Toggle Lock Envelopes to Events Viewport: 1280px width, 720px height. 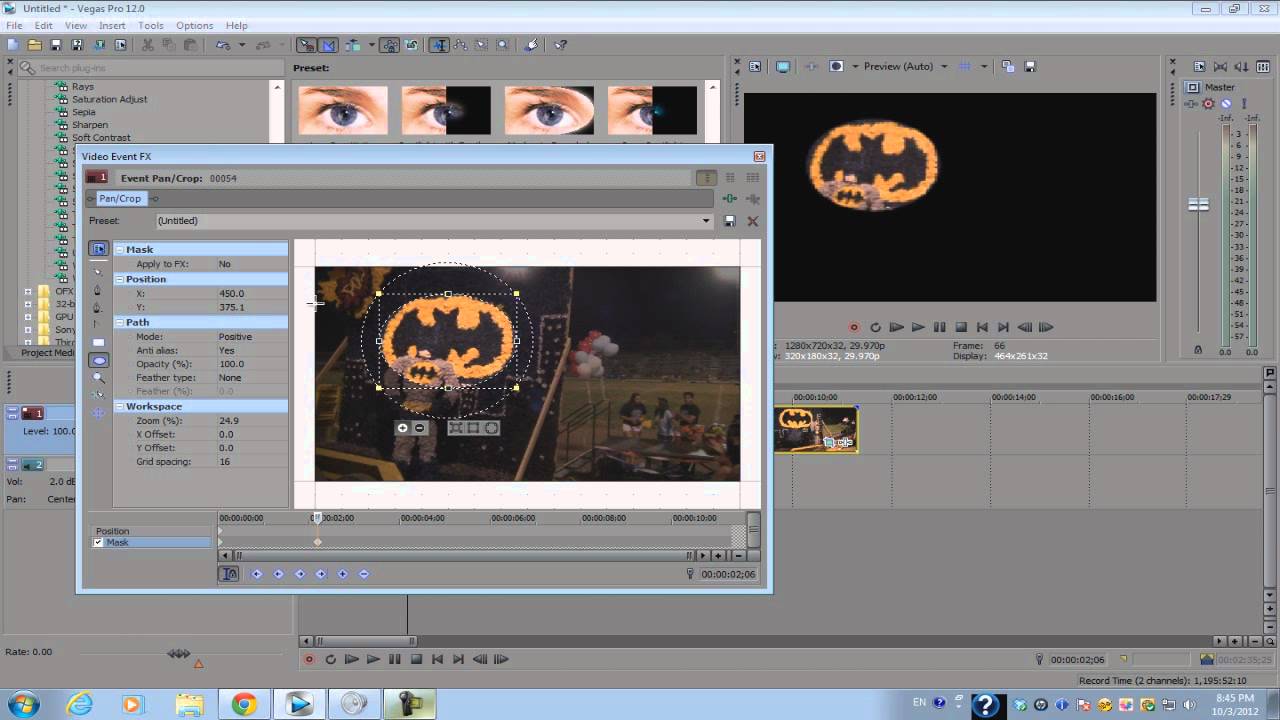point(389,45)
